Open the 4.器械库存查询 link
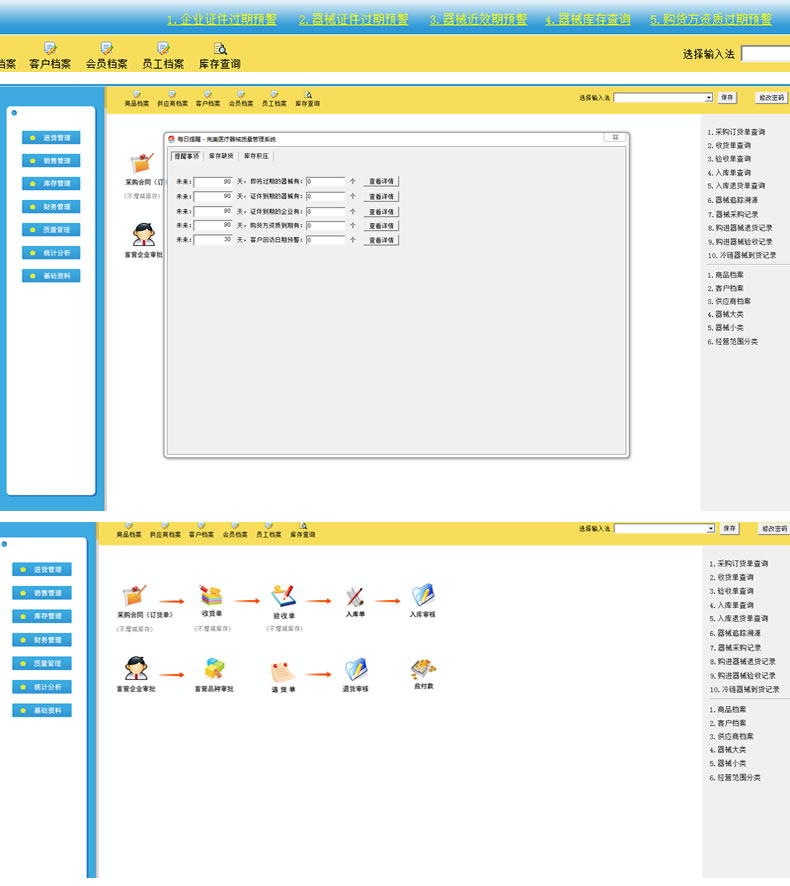Image resolution: width=790 pixels, height=886 pixels. (587, 19)
